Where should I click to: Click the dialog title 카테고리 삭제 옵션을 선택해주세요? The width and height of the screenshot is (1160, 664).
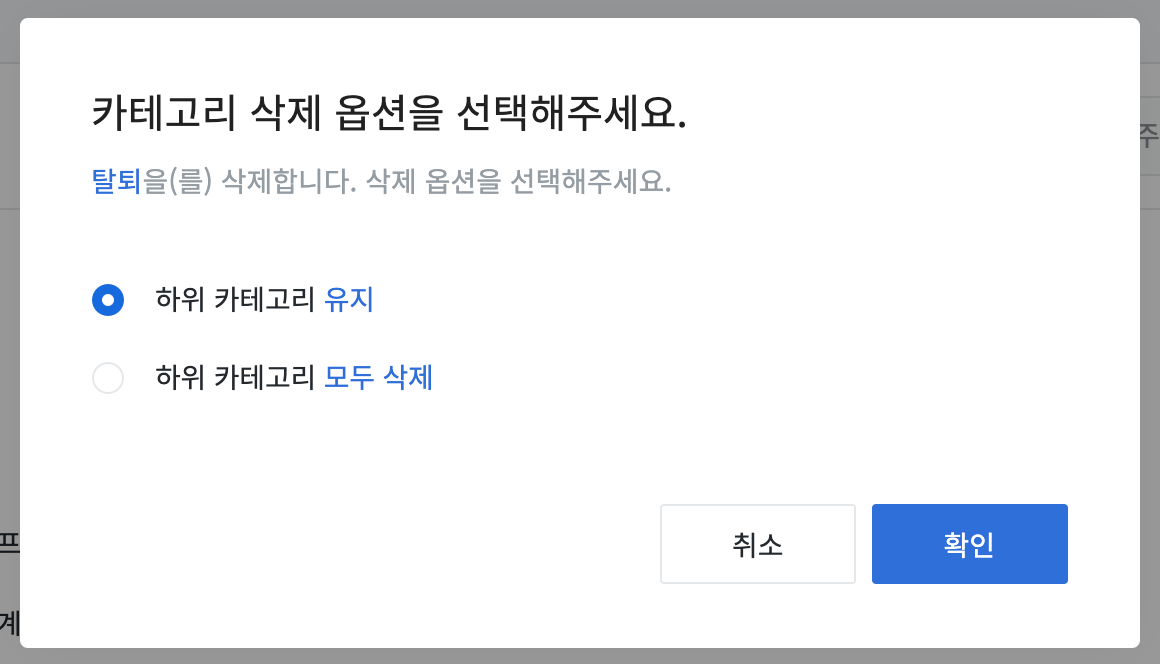click(389, 114)
